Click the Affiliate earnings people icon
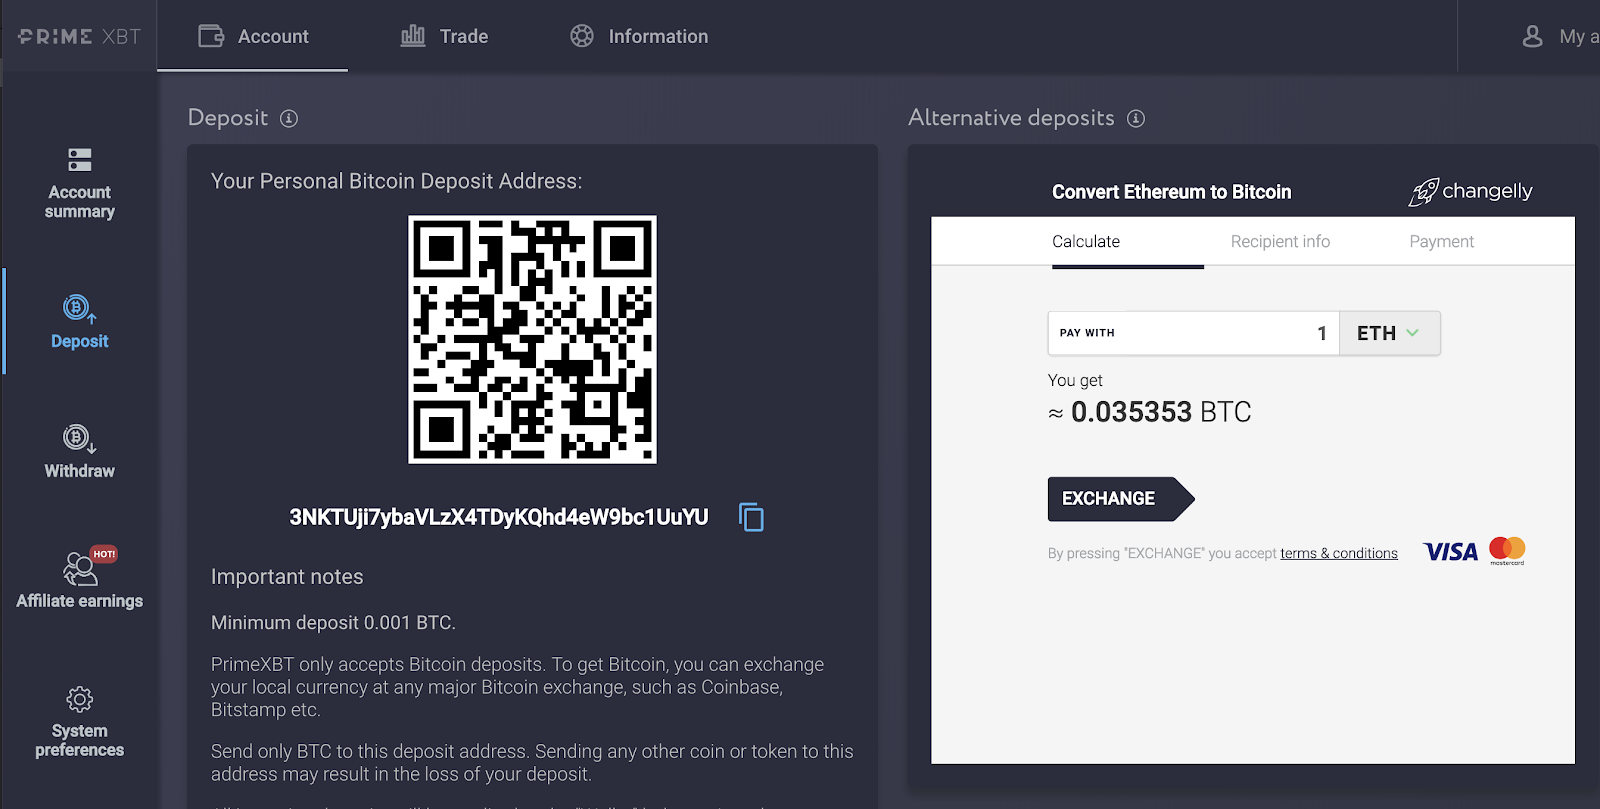Image resolution: width=1600 pixels, height=809 pixels. click(x=80, y=569)
